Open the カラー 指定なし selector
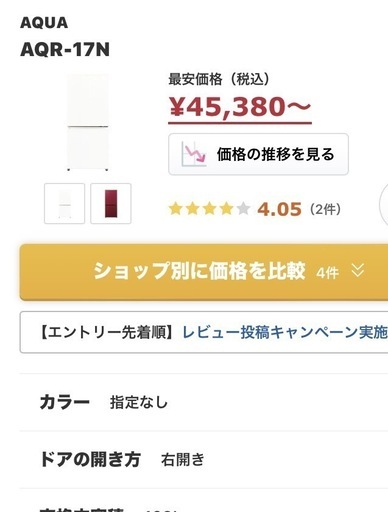 click(x=204, y=402)
